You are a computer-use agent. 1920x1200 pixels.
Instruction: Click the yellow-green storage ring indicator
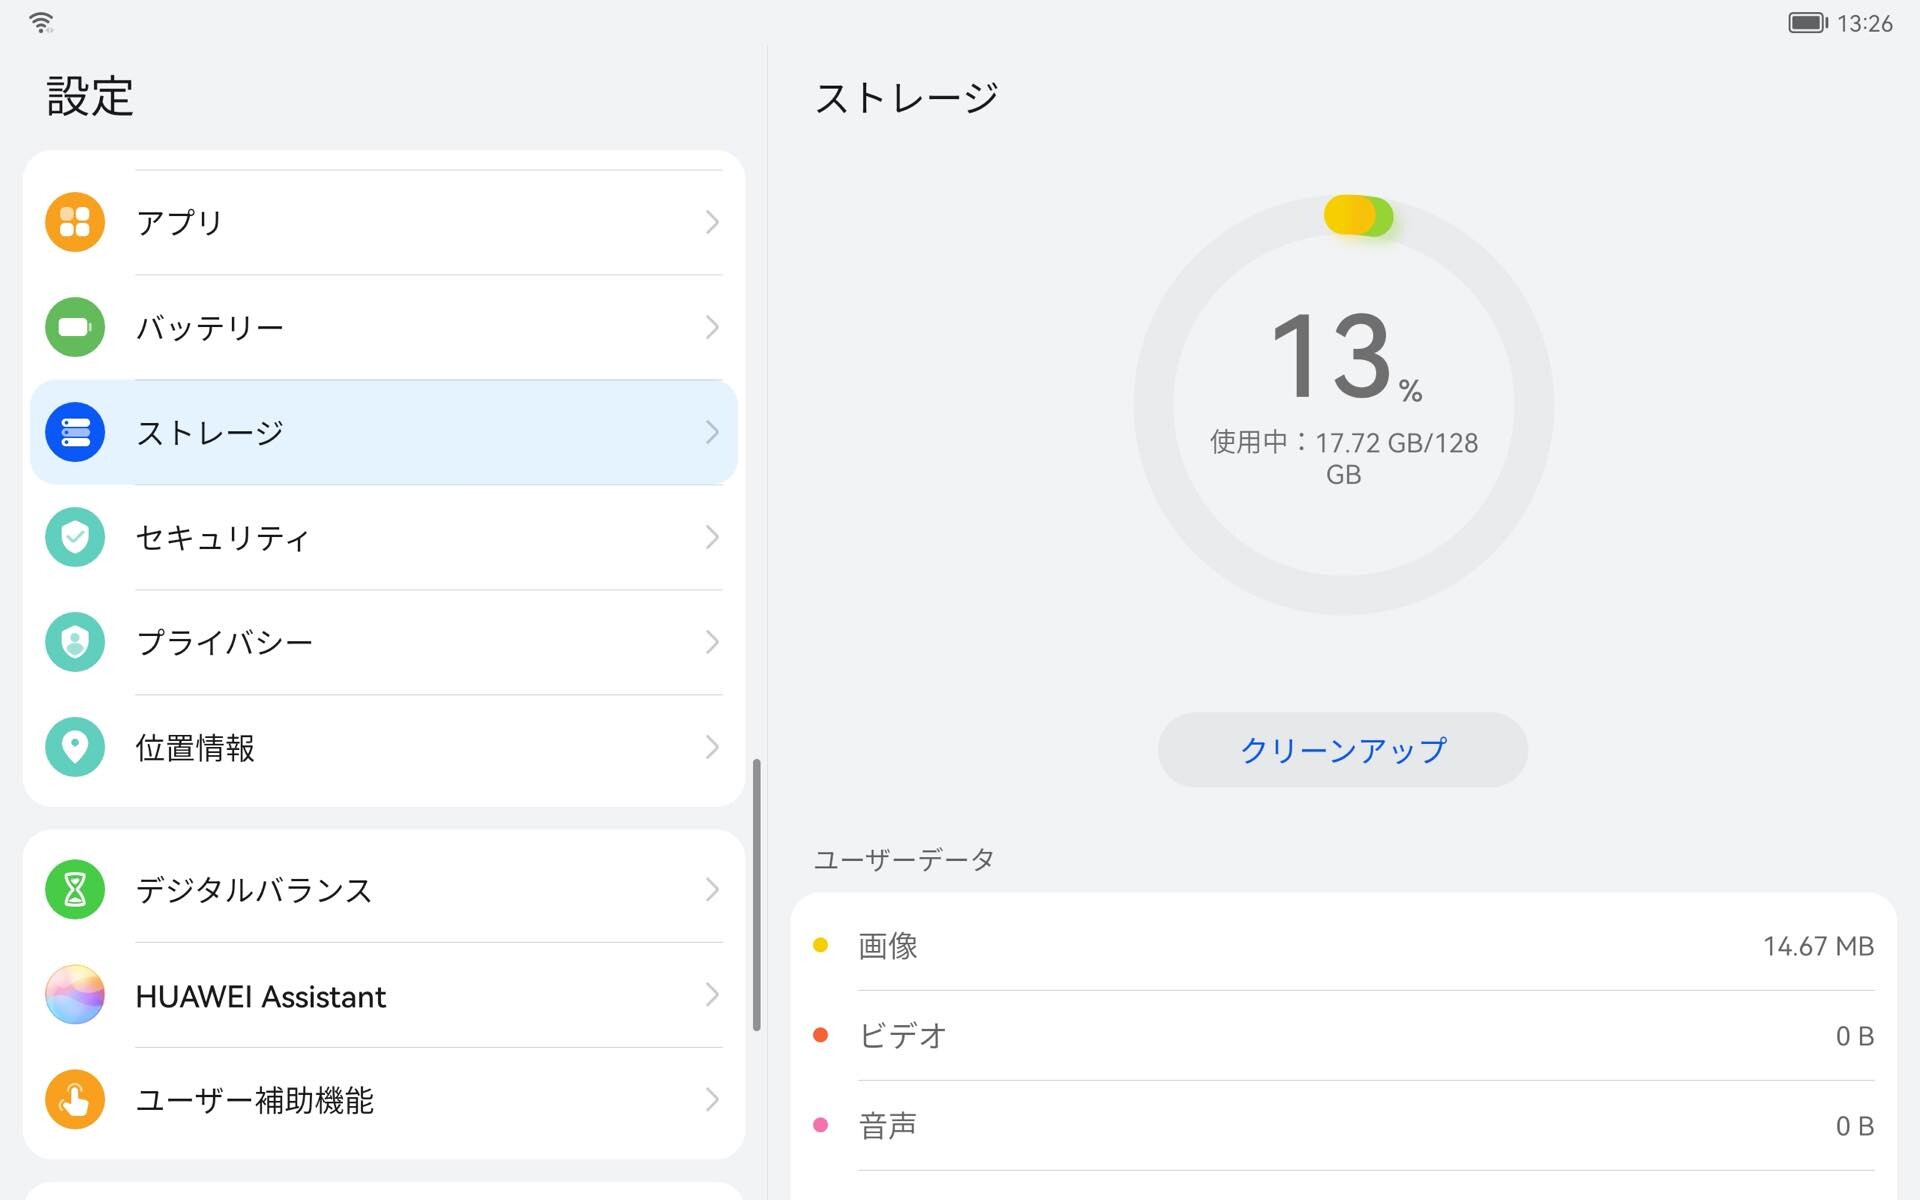coord(1358,216)
